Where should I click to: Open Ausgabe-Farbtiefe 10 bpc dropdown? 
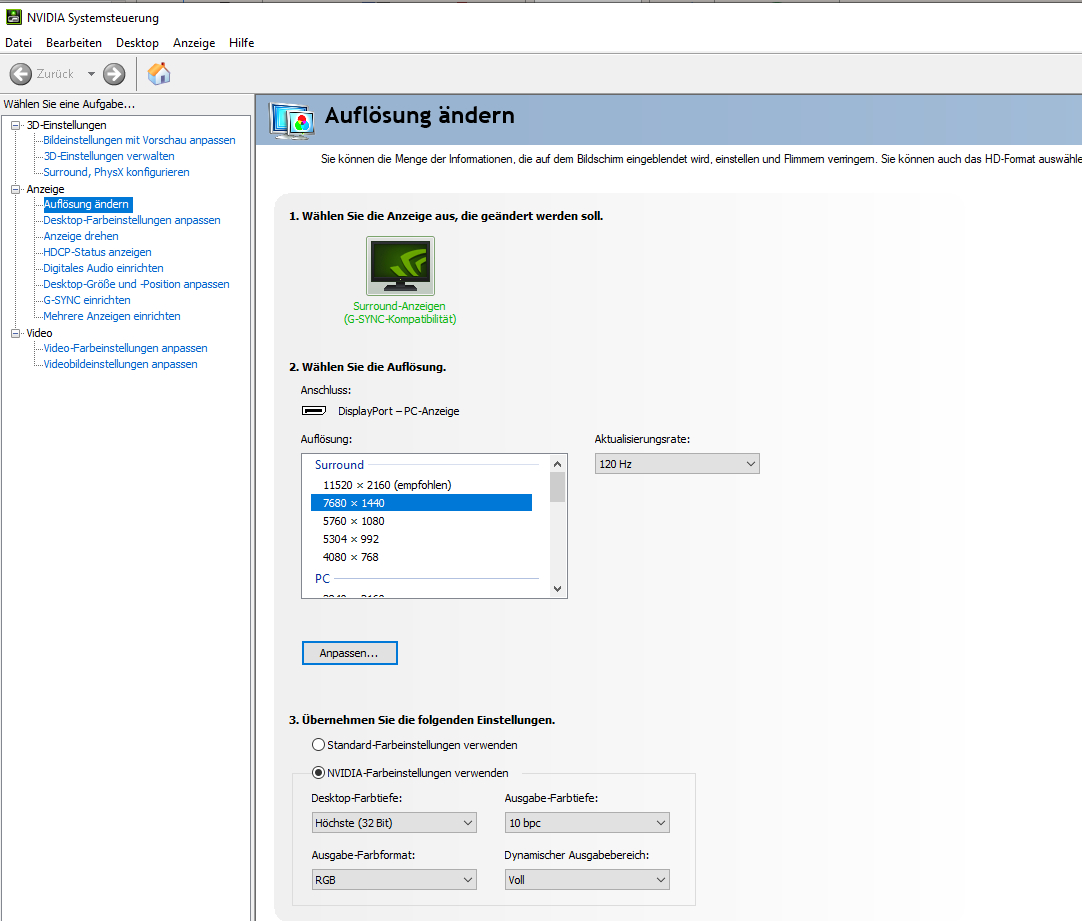click(x=587, y=822)
